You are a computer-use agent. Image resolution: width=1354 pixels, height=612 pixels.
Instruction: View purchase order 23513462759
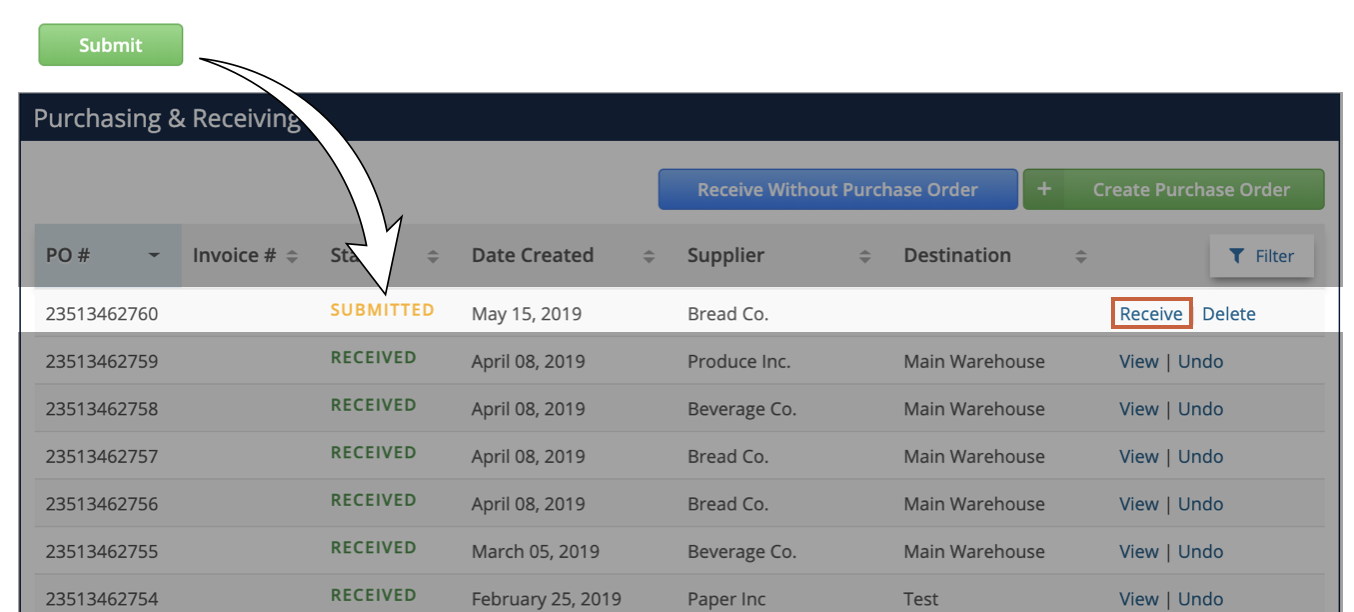pos(1139,361)
